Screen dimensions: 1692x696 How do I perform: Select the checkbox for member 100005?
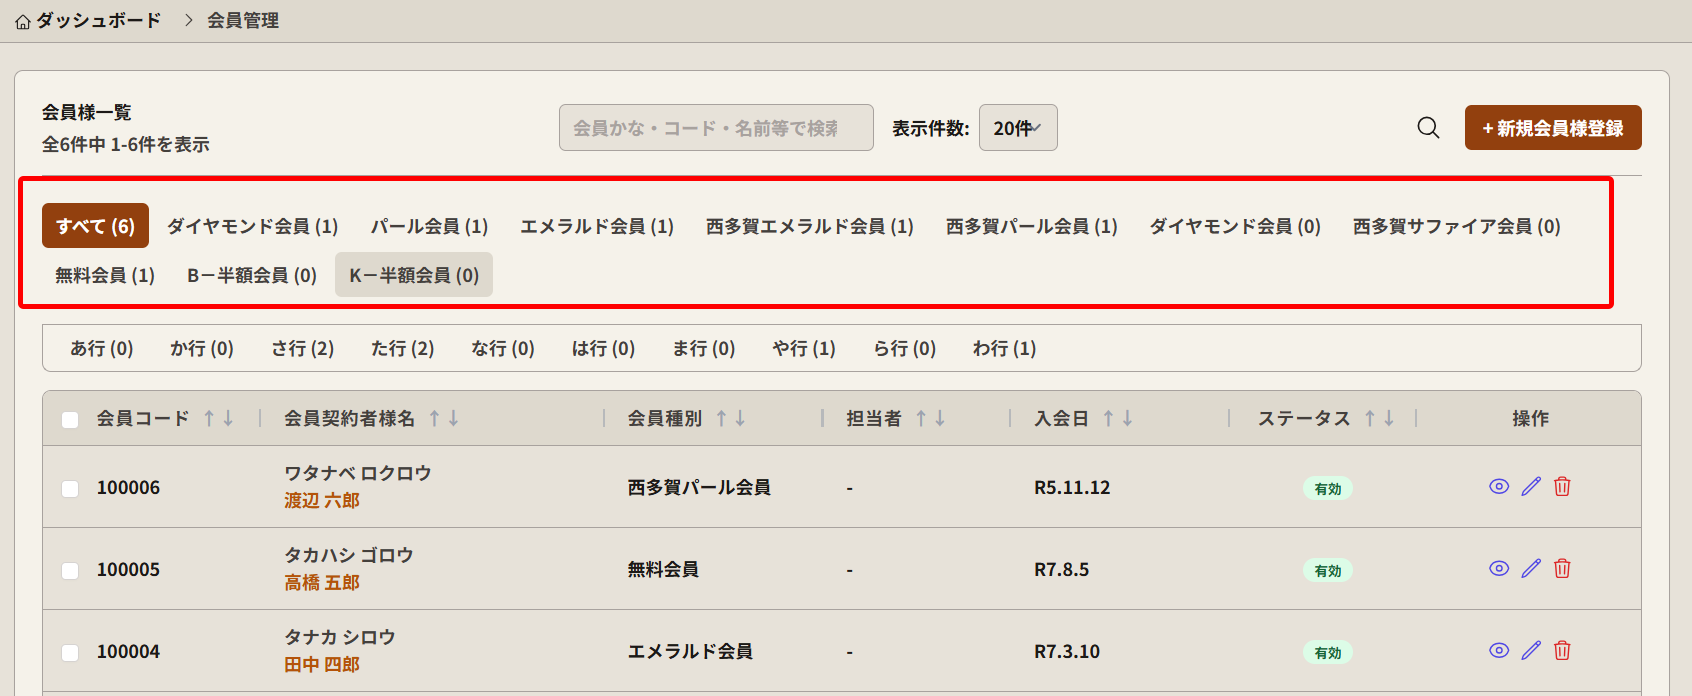[70, 571]
